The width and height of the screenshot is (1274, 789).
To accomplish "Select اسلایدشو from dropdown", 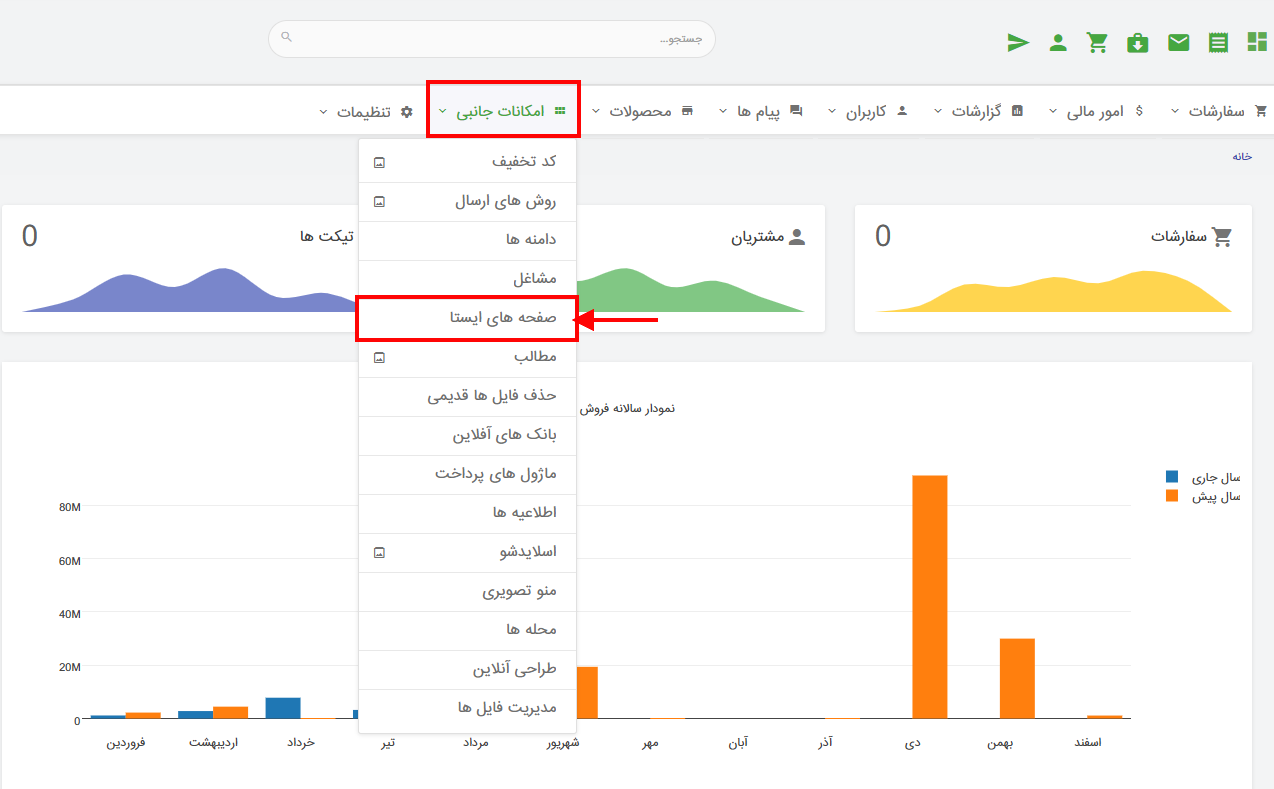I will pos(467,552).
